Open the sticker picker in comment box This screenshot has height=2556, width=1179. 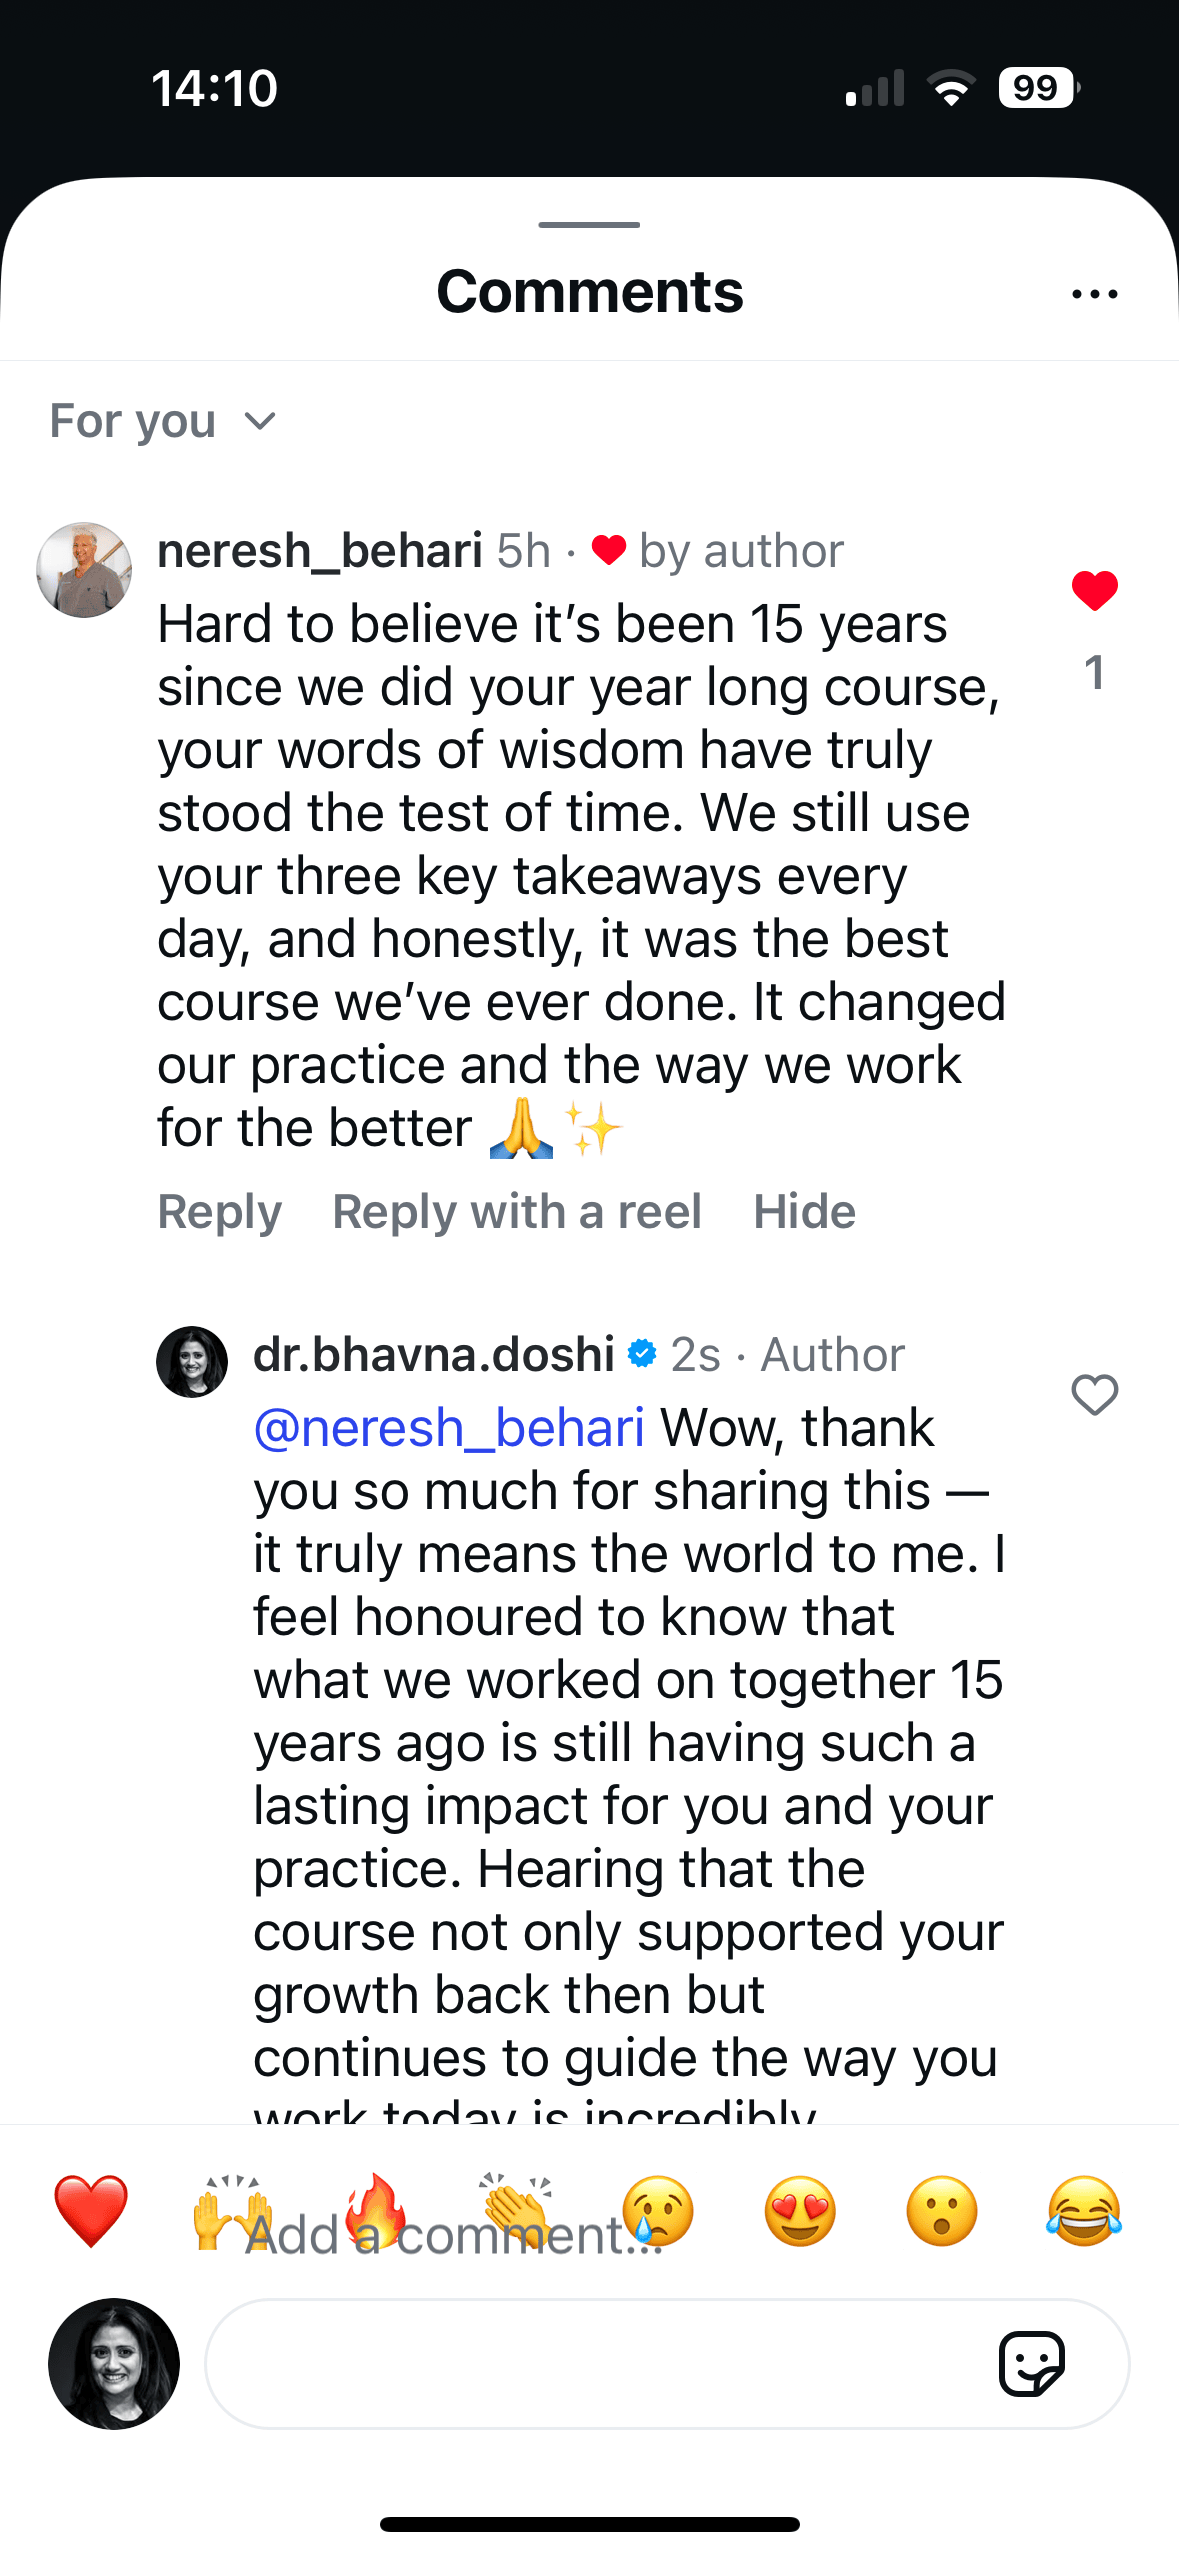[1032, 2364]
